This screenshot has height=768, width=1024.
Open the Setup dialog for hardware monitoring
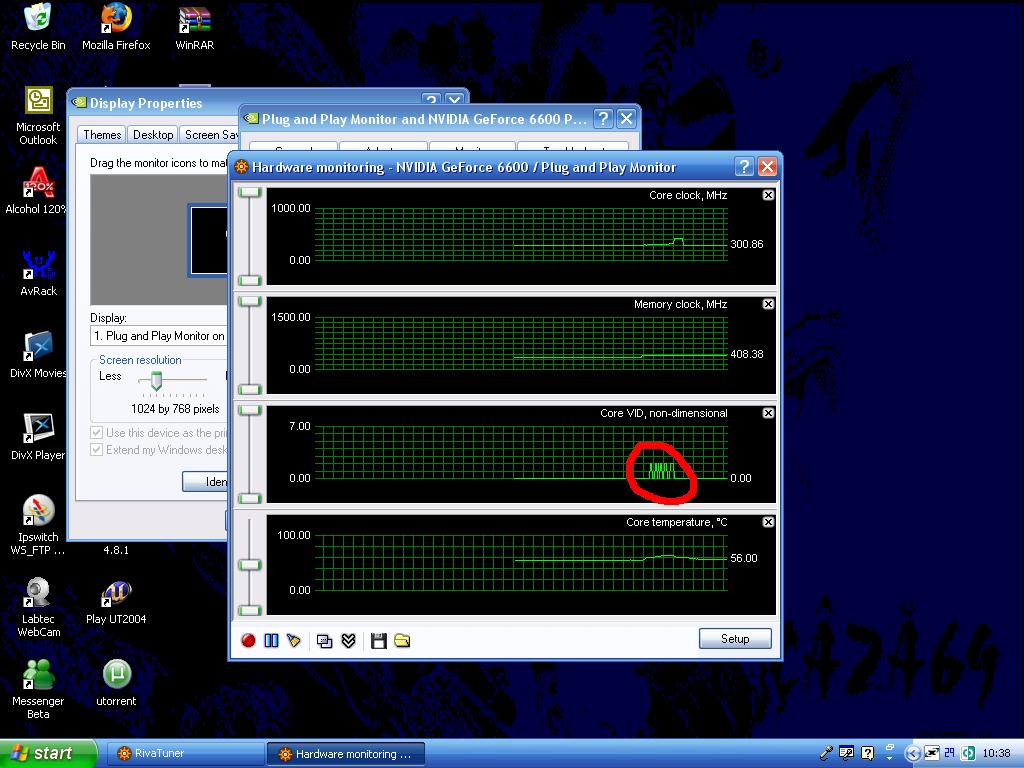pos(735,639)
